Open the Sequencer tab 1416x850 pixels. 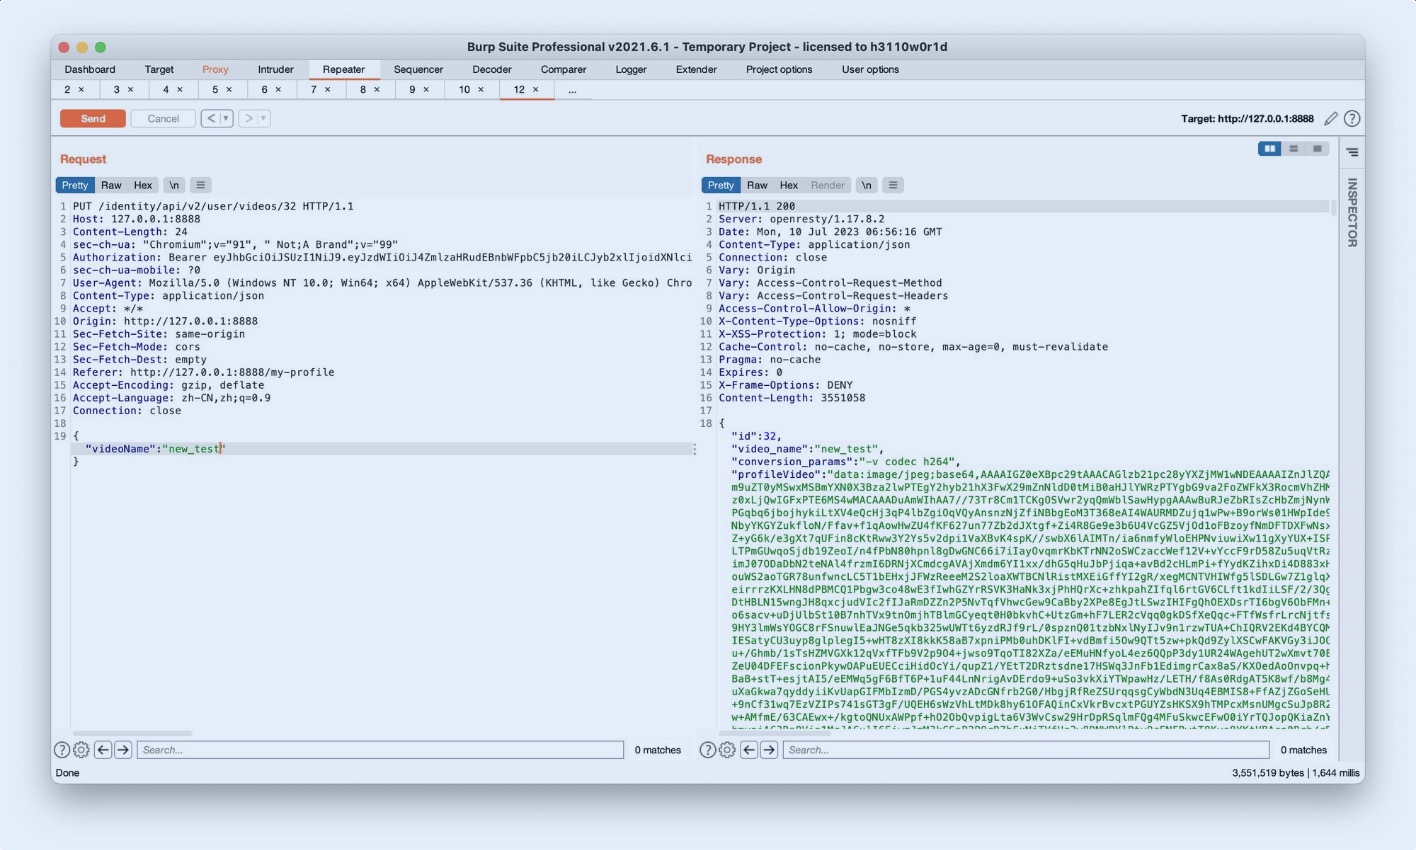[418, 70]
